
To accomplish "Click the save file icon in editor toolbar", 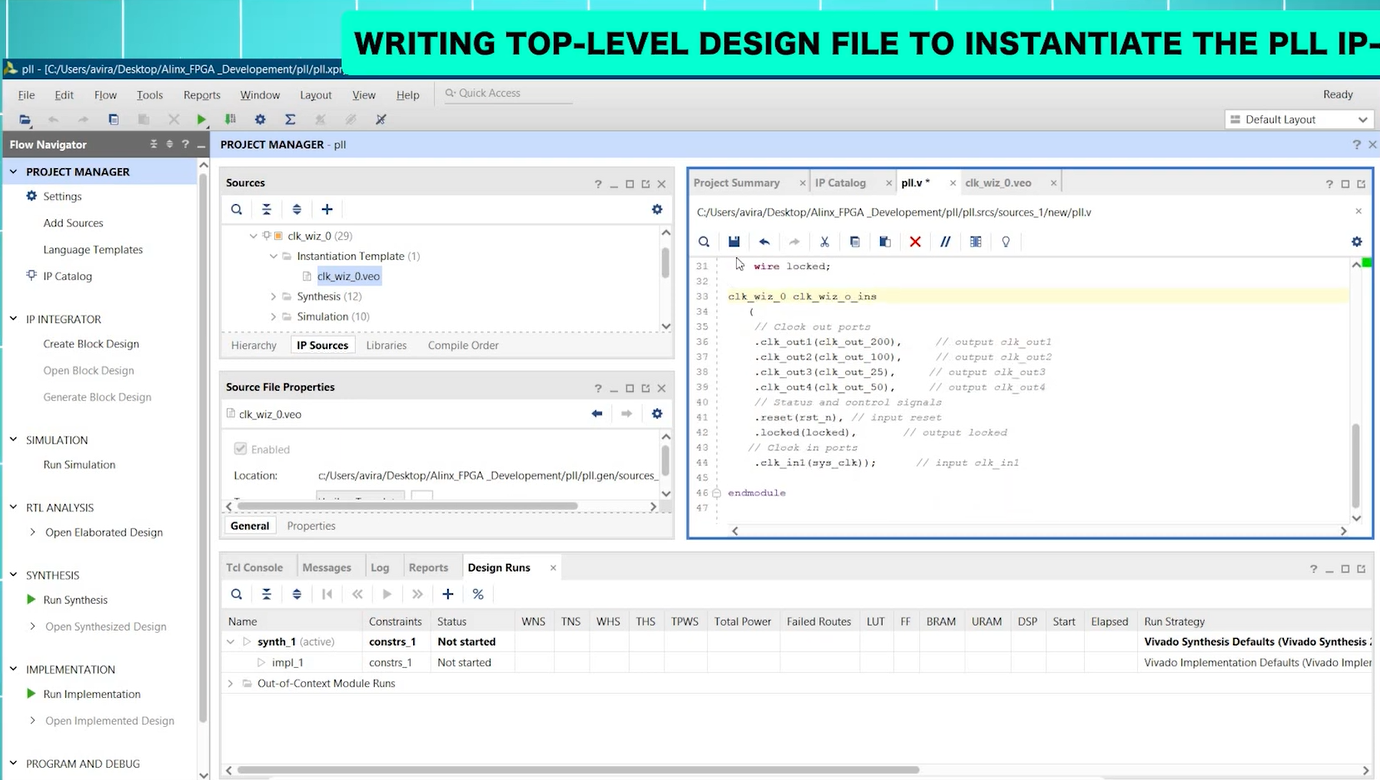I will coord(734,242).
